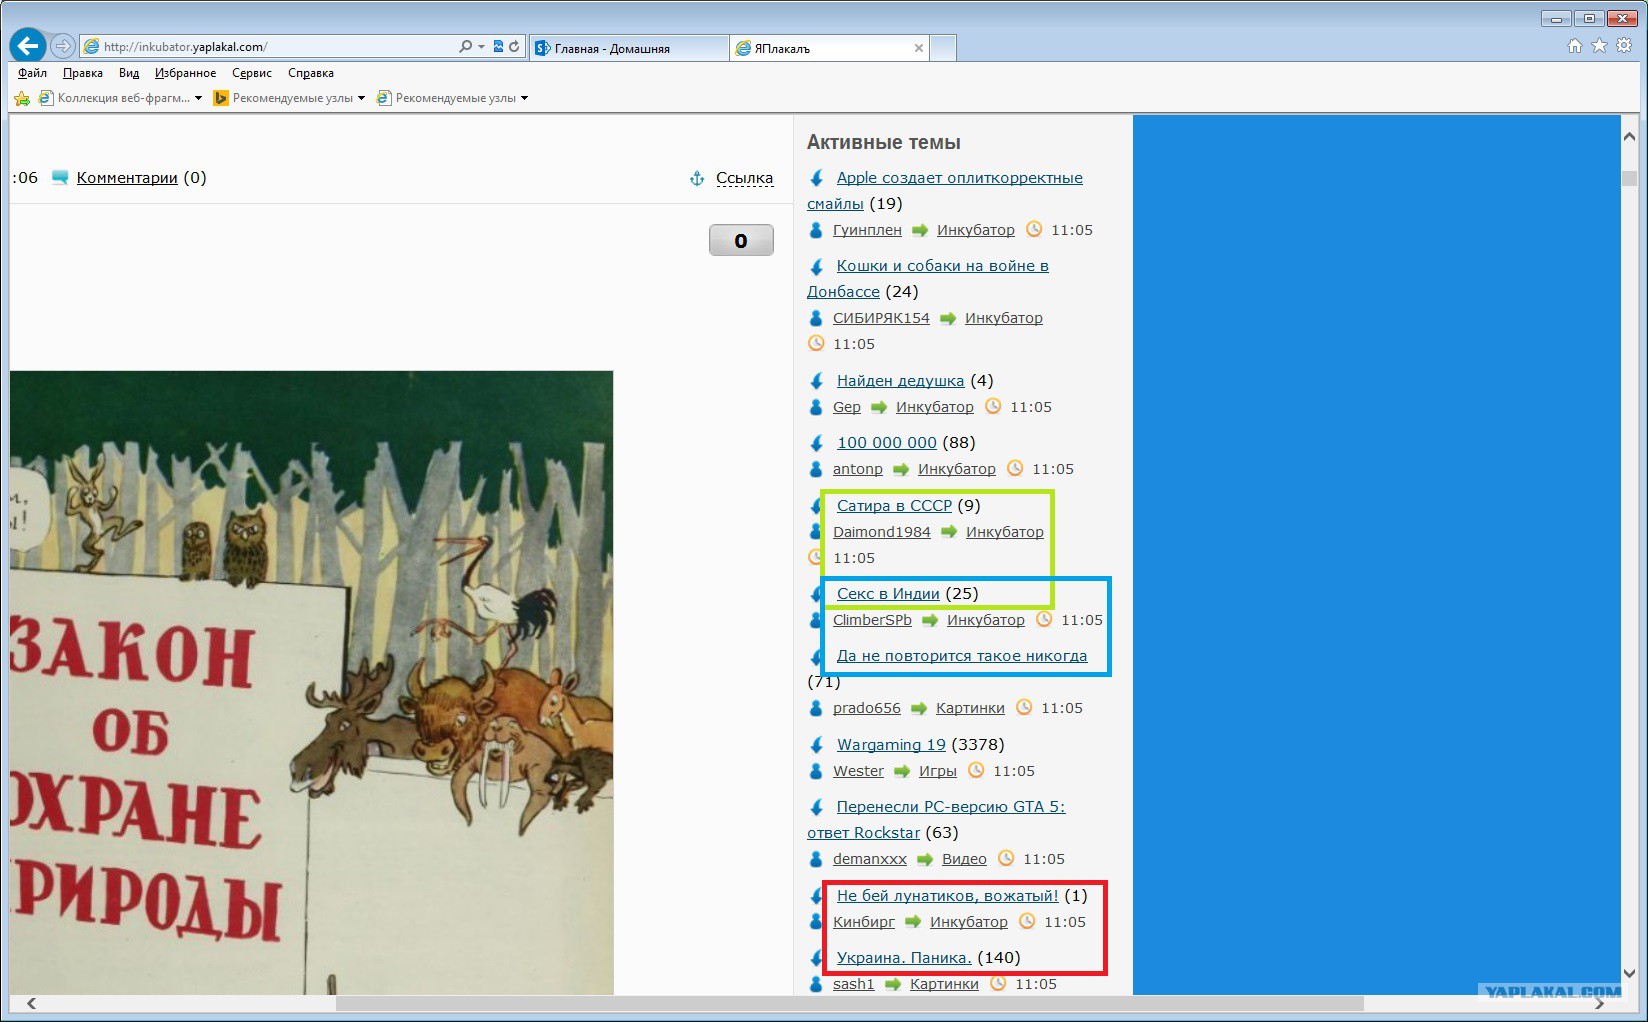1648x1022 pixels.
Task: Open the topic Не бей лунатиков, вожатый!
Action: [947, 896]
